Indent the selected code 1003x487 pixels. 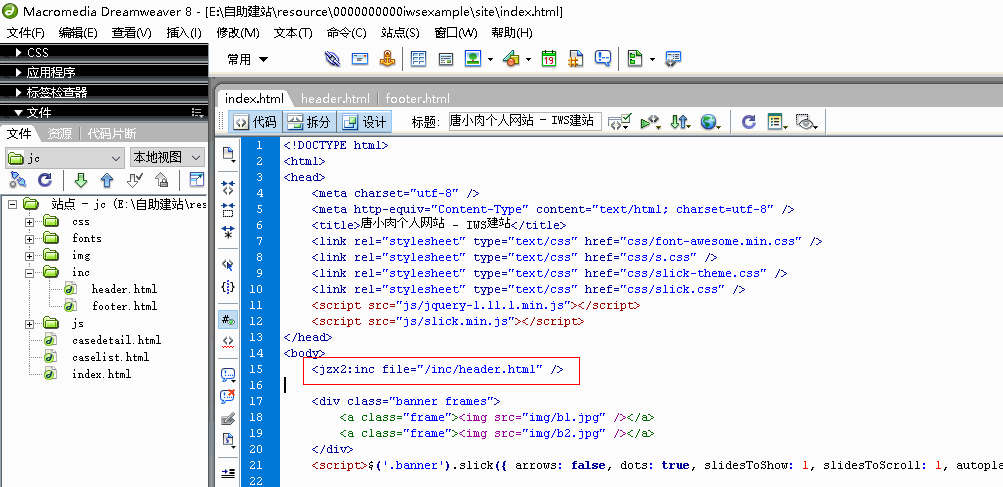tap(228, 473)
